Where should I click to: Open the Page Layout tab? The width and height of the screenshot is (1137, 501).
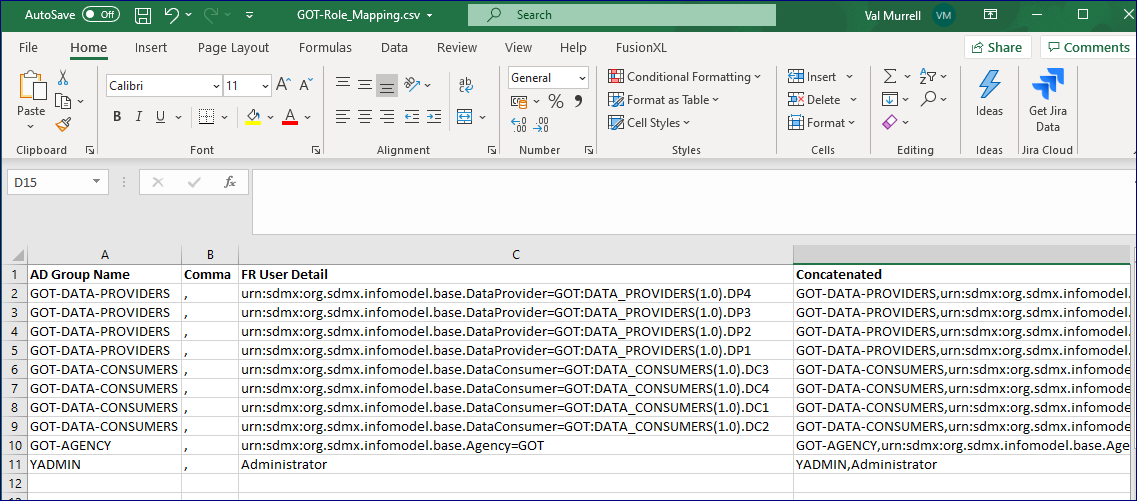coord(233,47)
